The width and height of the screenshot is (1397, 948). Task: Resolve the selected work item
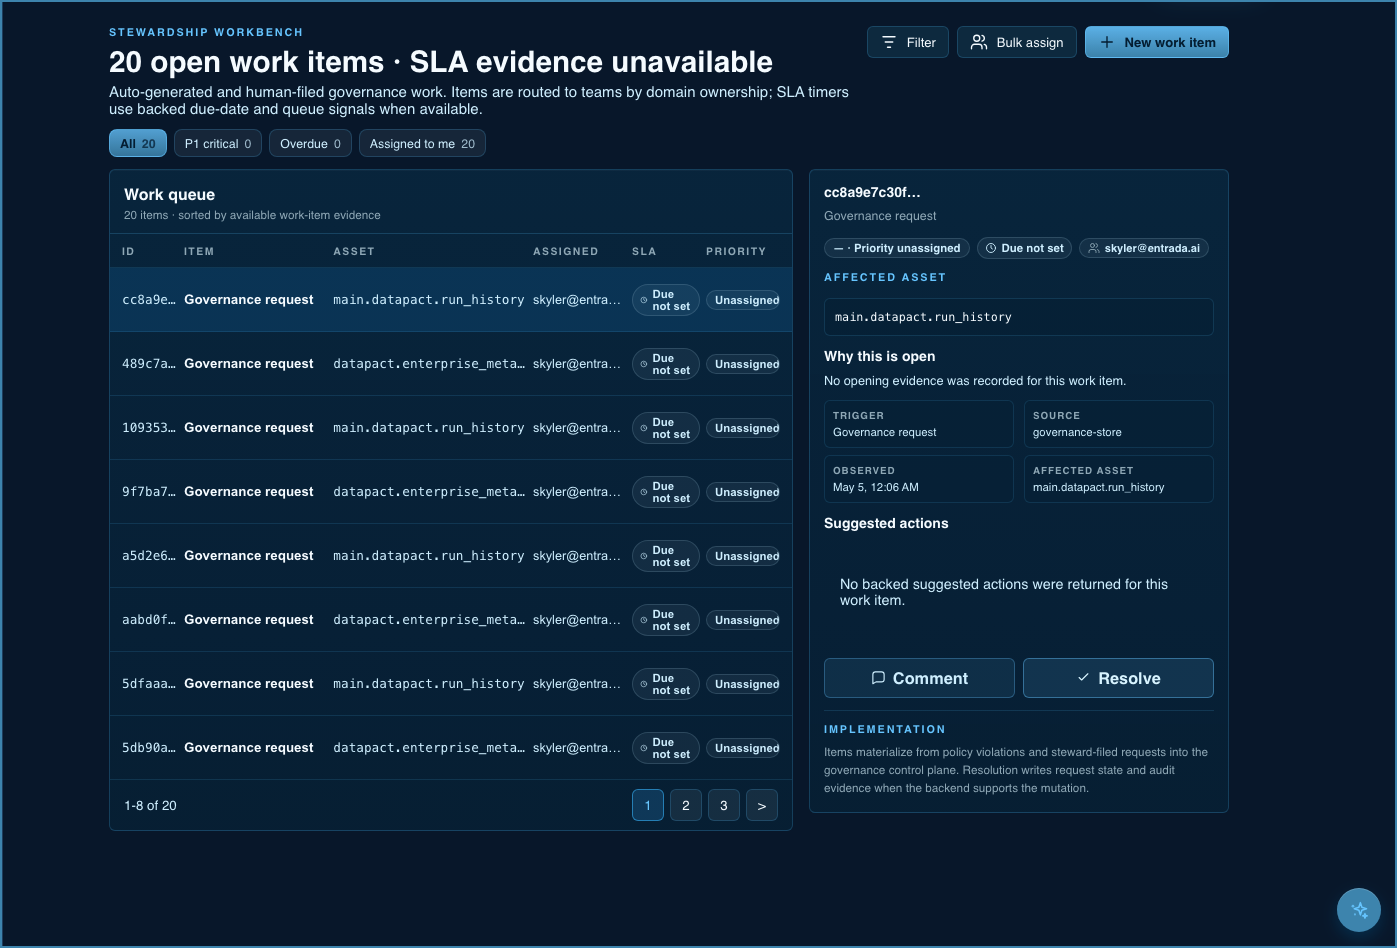tap(1118, 678)
